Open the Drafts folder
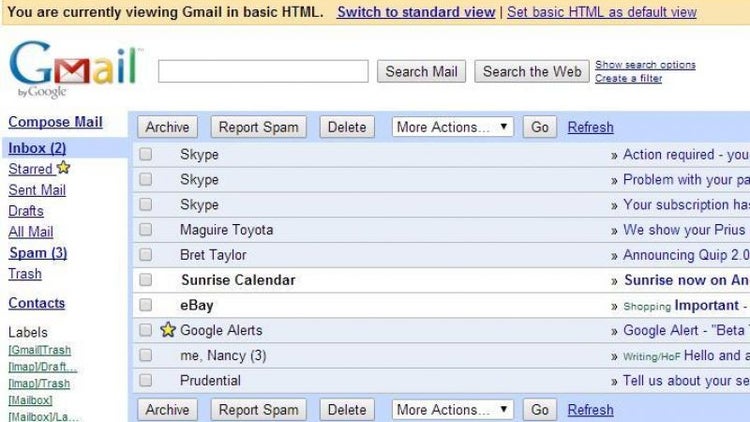750x422 pixels. 26,211
